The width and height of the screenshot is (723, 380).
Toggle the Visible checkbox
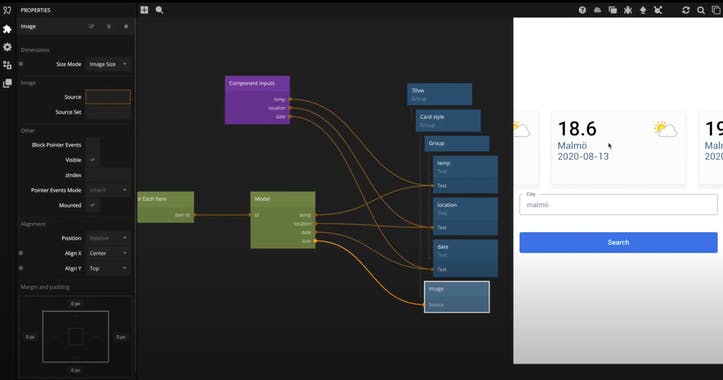(93, 160)
